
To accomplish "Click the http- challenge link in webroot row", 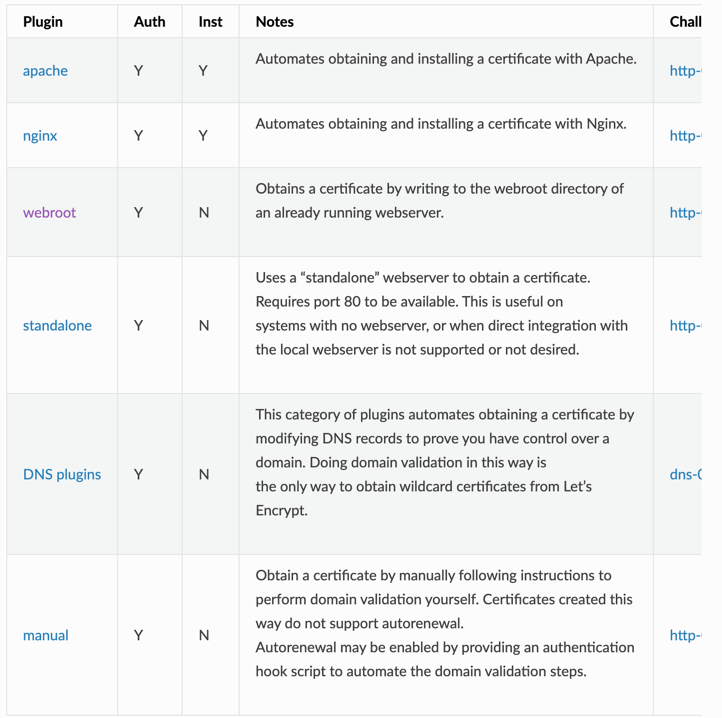I will [685, 212].
